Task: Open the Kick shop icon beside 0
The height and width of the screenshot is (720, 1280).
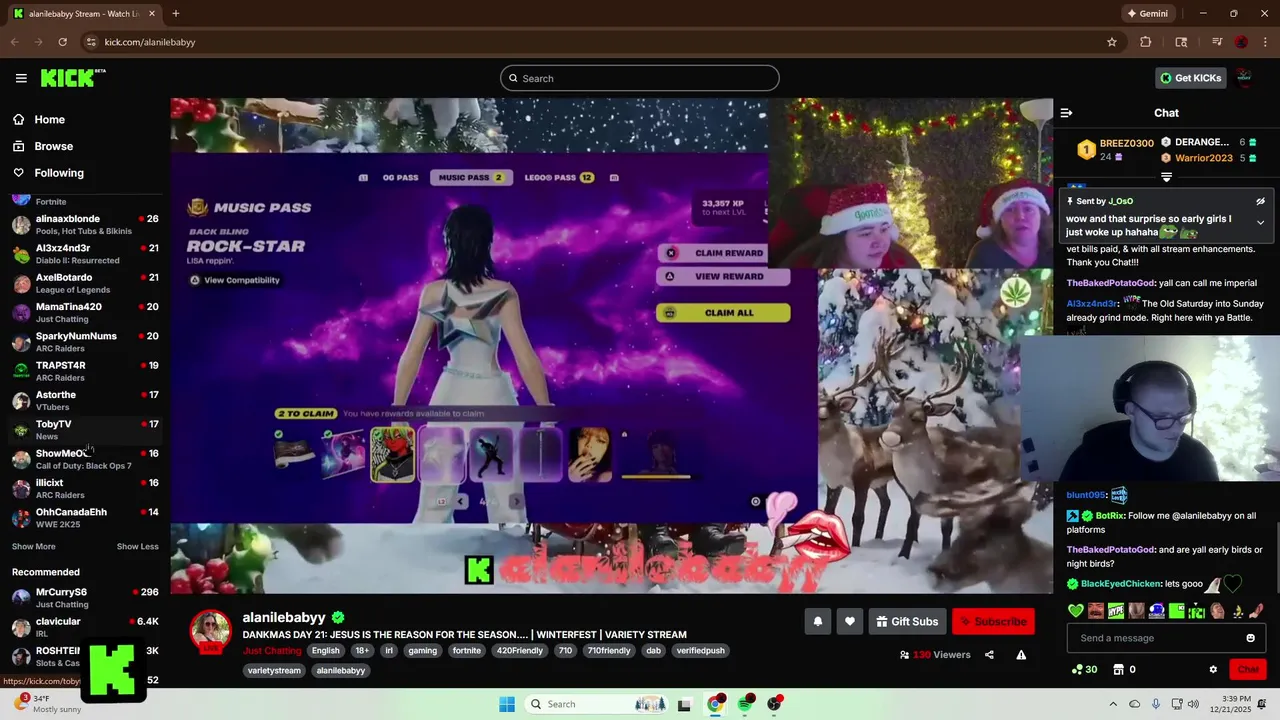Action: [x=1119, y=669]
